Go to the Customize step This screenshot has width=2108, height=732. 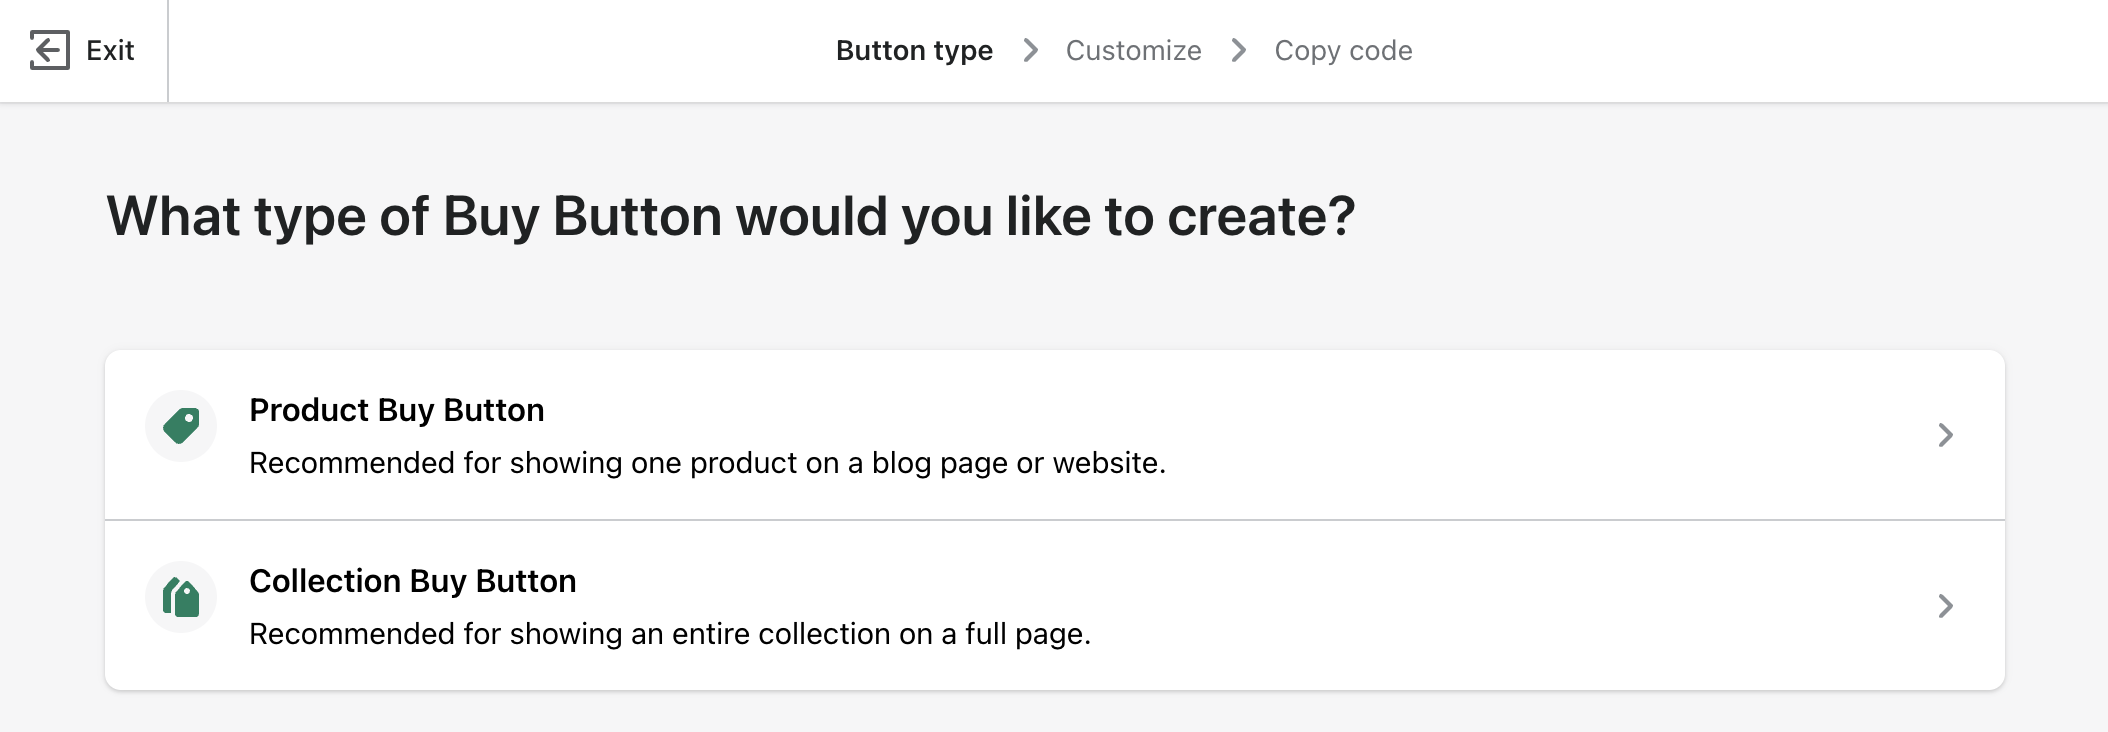tap(1133, 51)
